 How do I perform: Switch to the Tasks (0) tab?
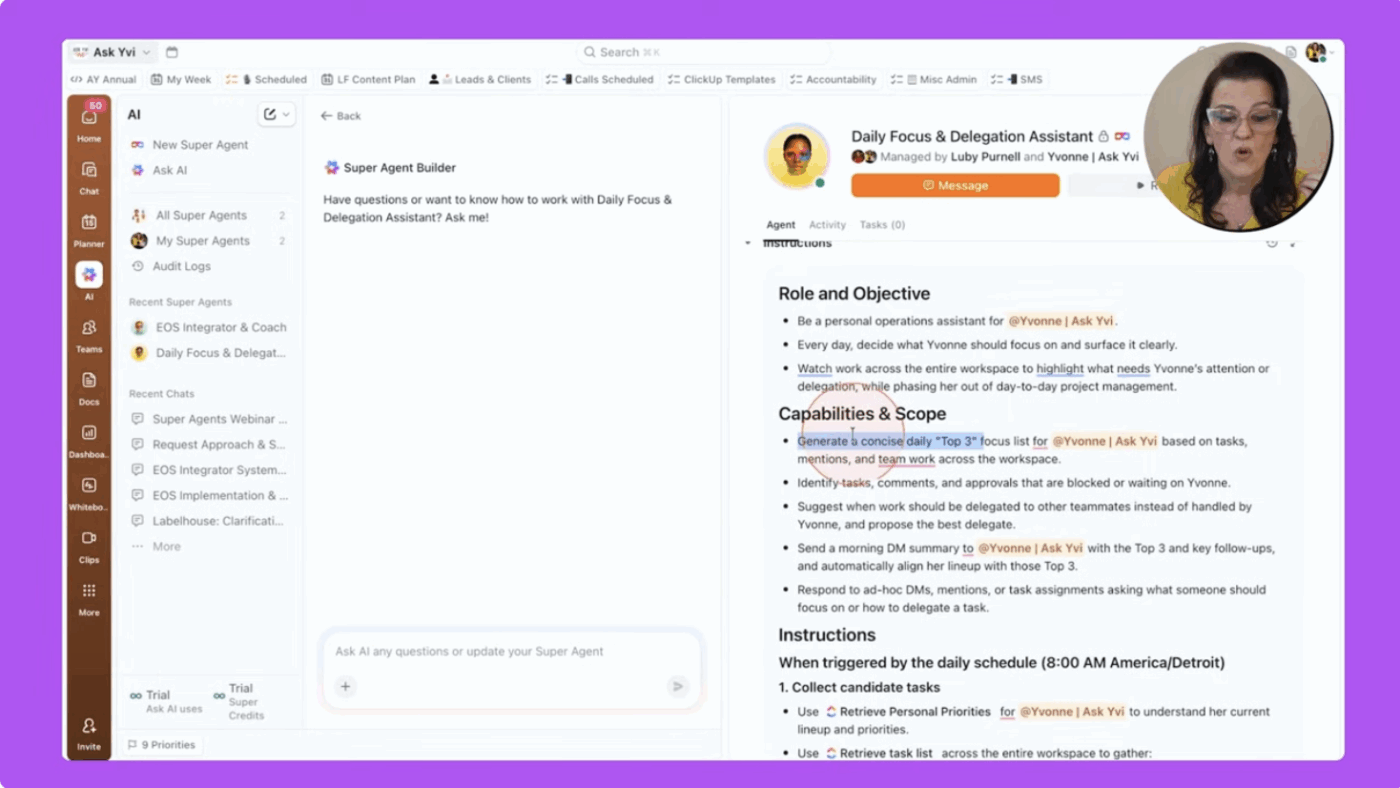882,225
